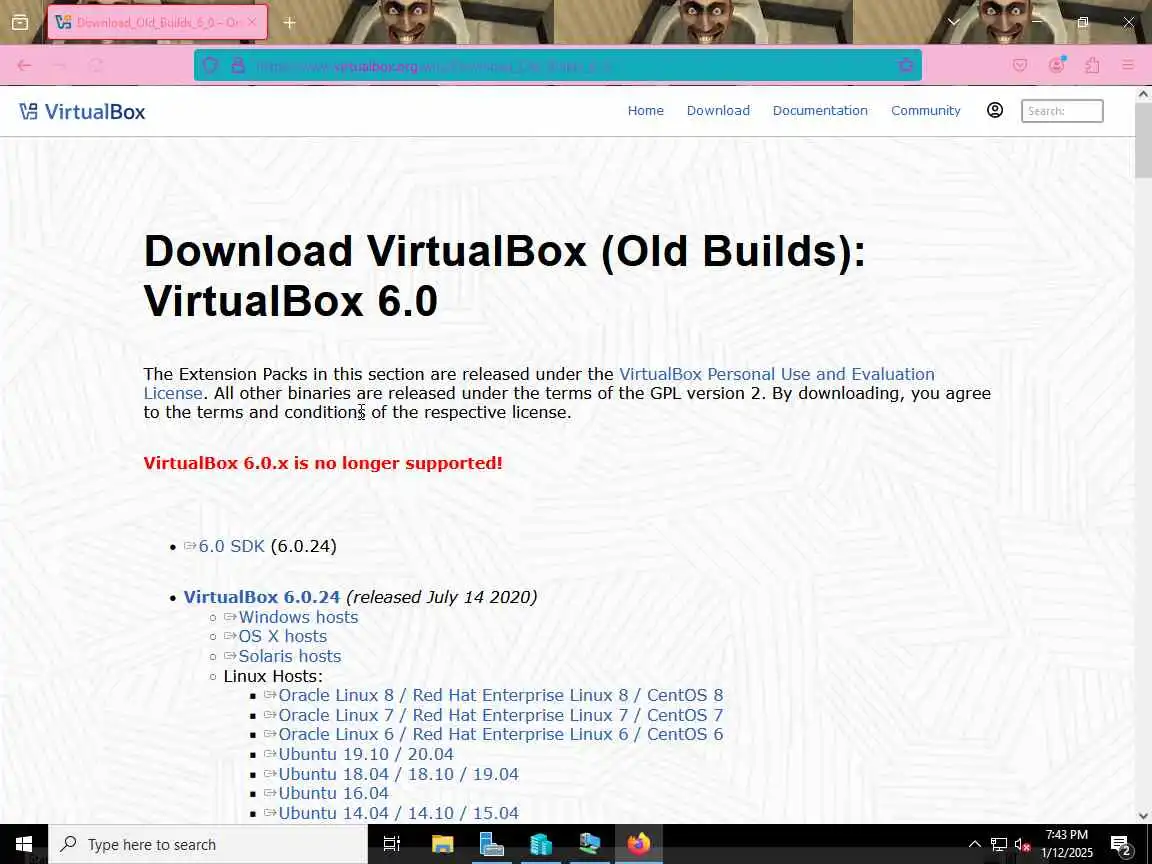
Task: Open the user account profile icon
Action: coord(995,110)
